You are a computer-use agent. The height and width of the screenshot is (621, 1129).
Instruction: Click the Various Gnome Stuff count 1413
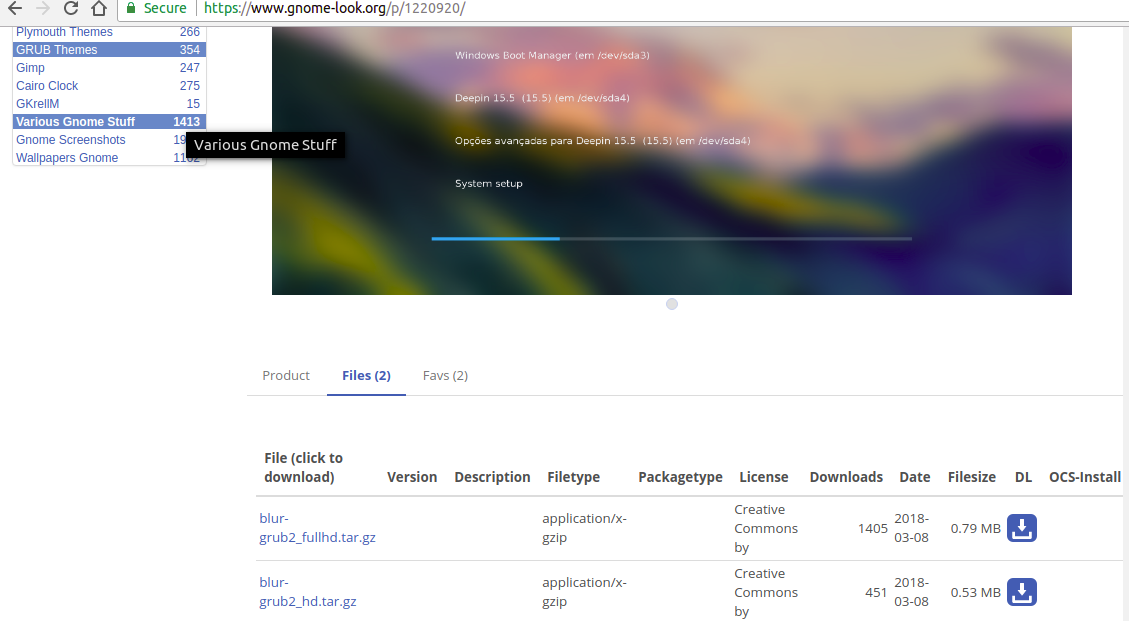pos(186,122)
